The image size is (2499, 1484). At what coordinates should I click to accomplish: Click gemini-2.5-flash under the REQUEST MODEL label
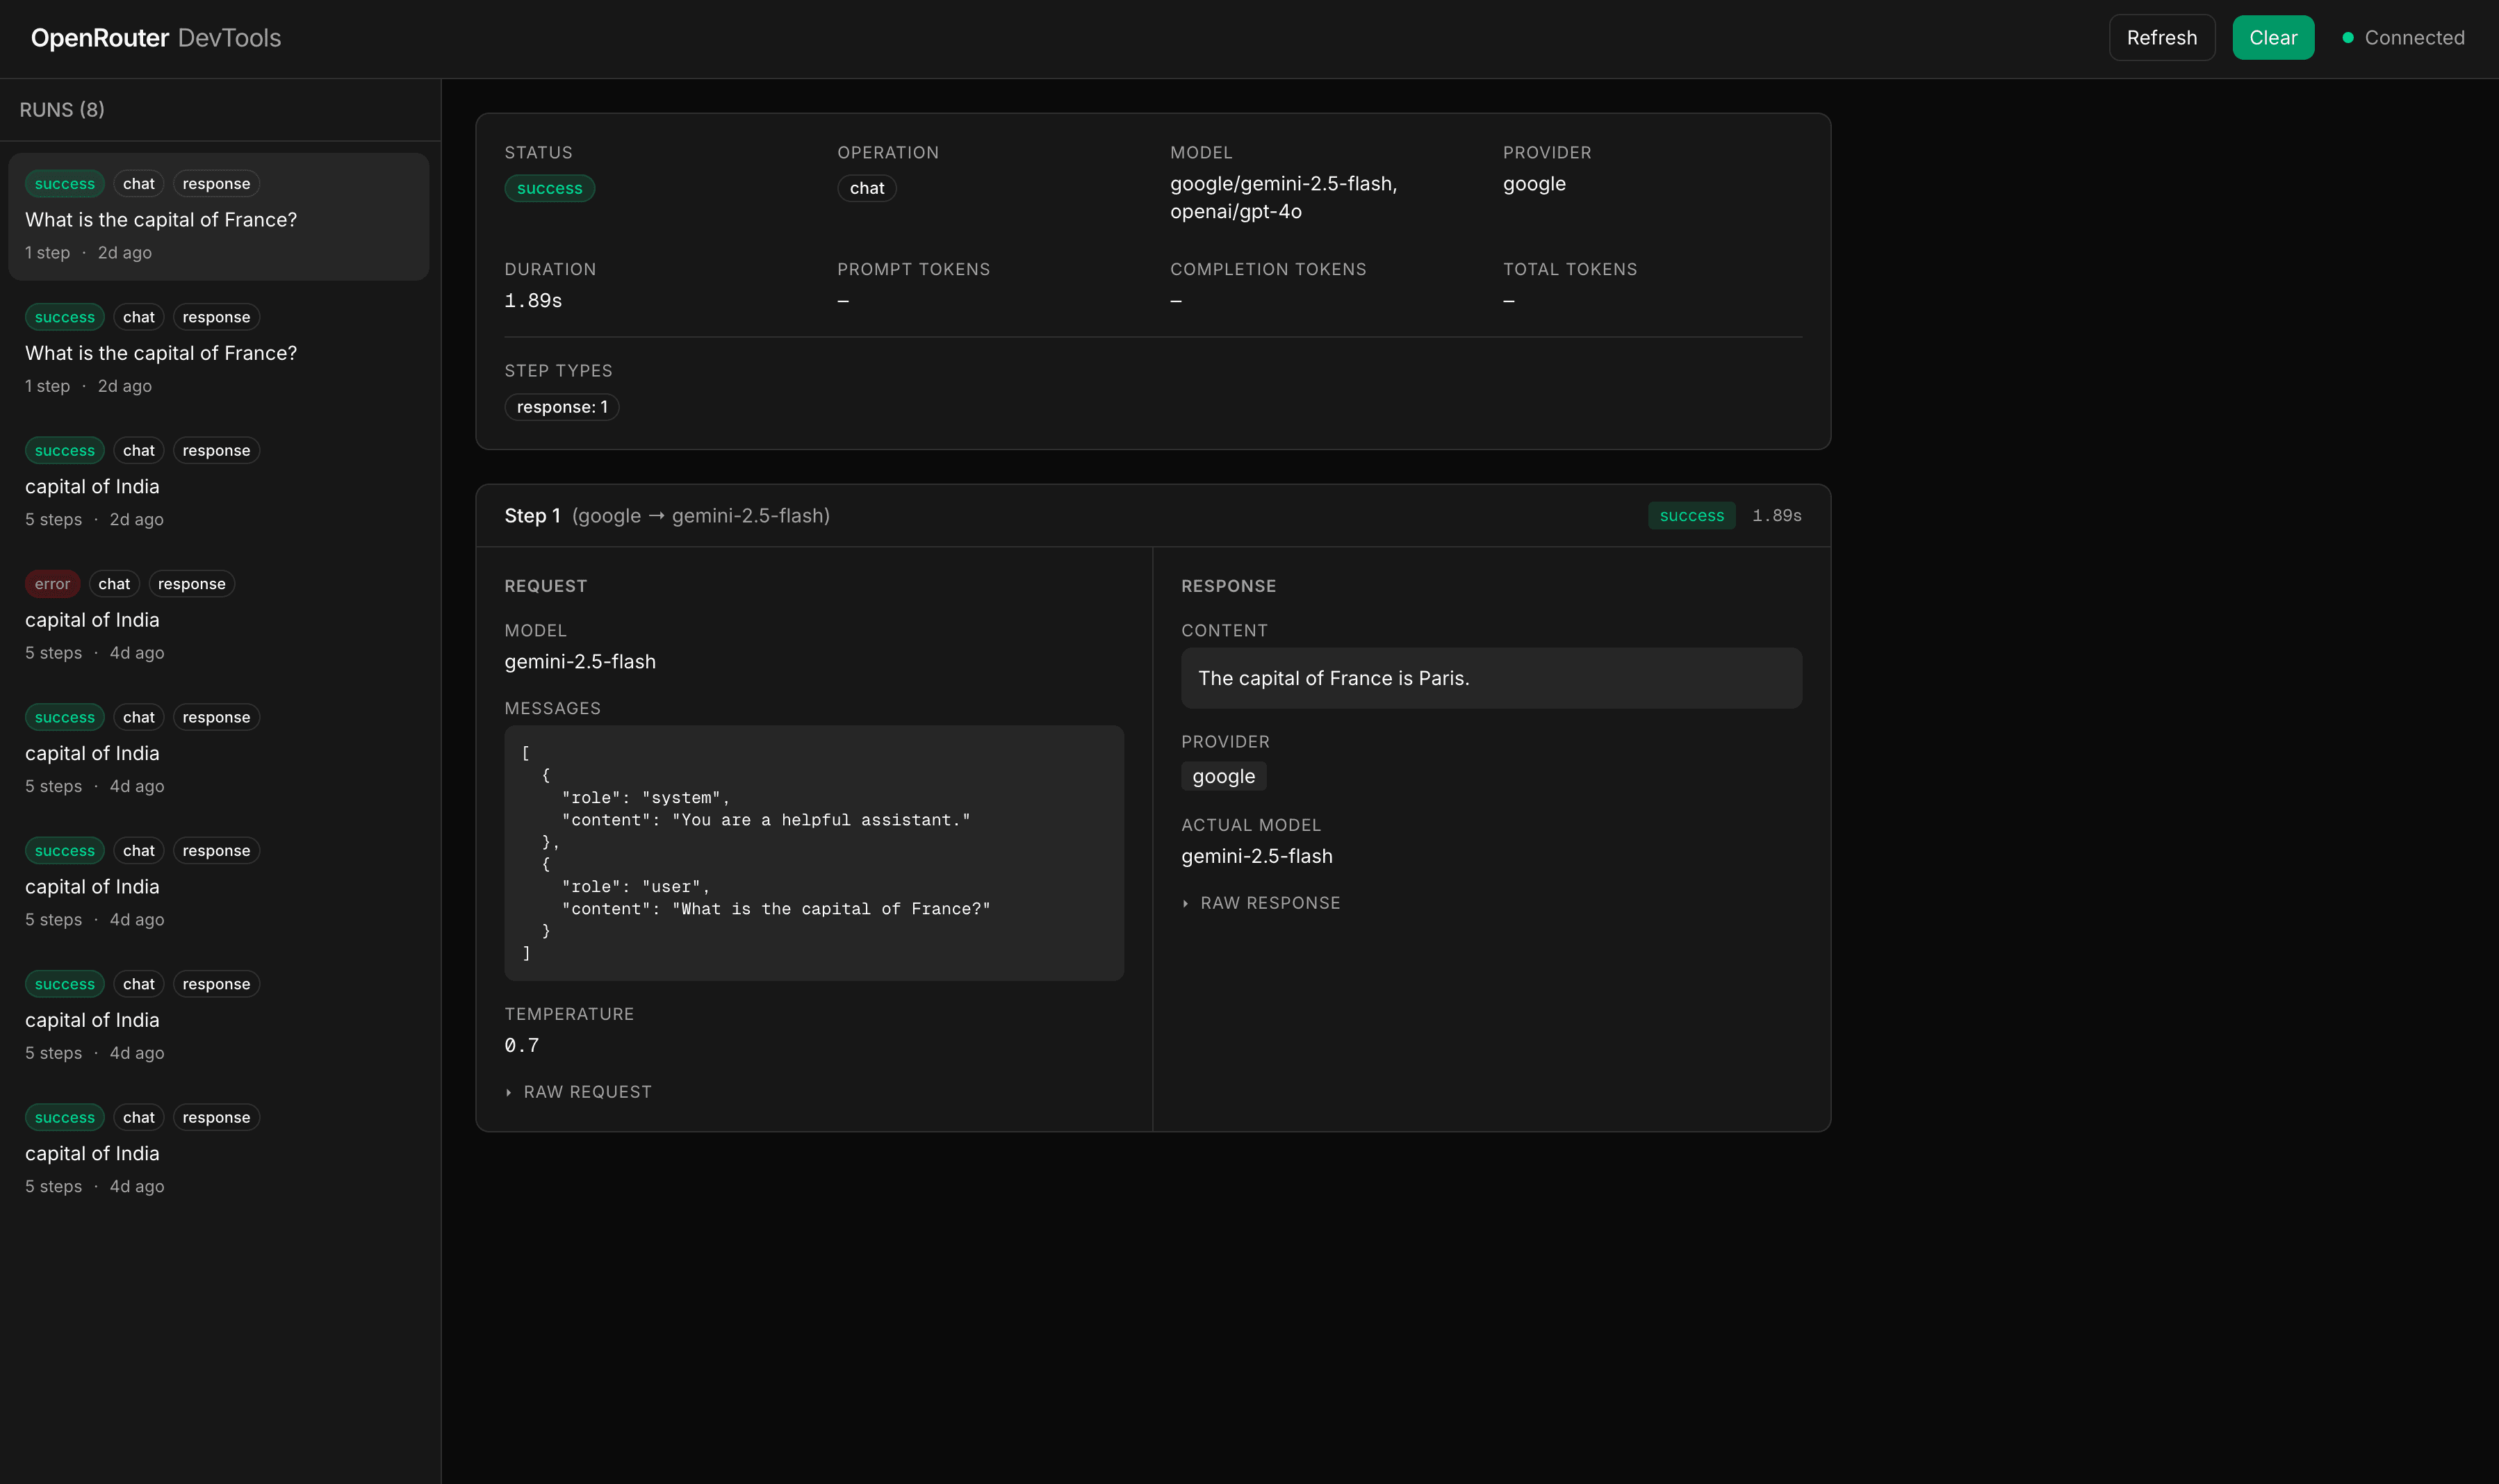580,662
